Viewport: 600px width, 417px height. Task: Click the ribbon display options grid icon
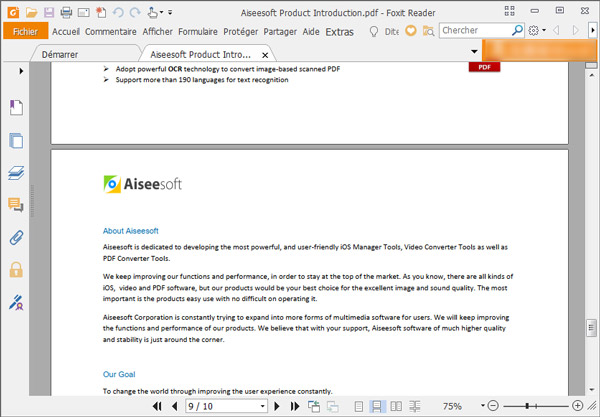(510, 11)
